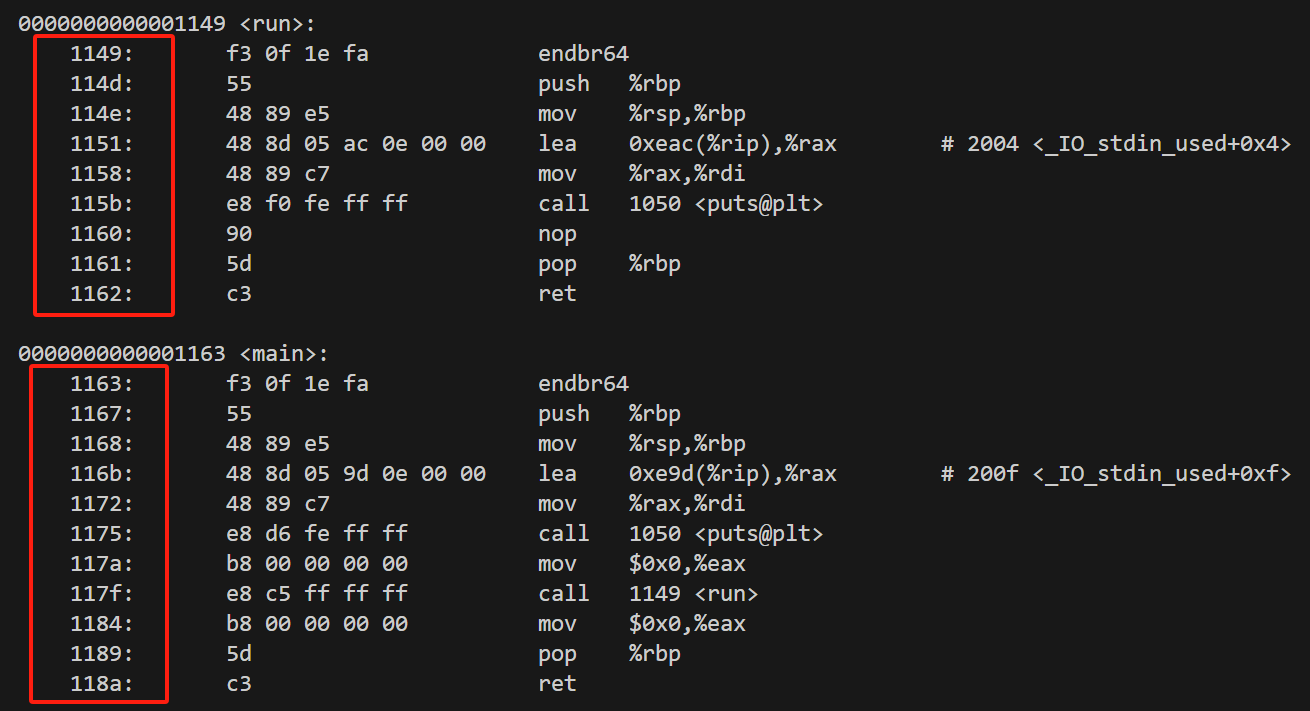1310x711 pixels.
Task: Click the nop instruction at 1160
Action: pos(557,233)
